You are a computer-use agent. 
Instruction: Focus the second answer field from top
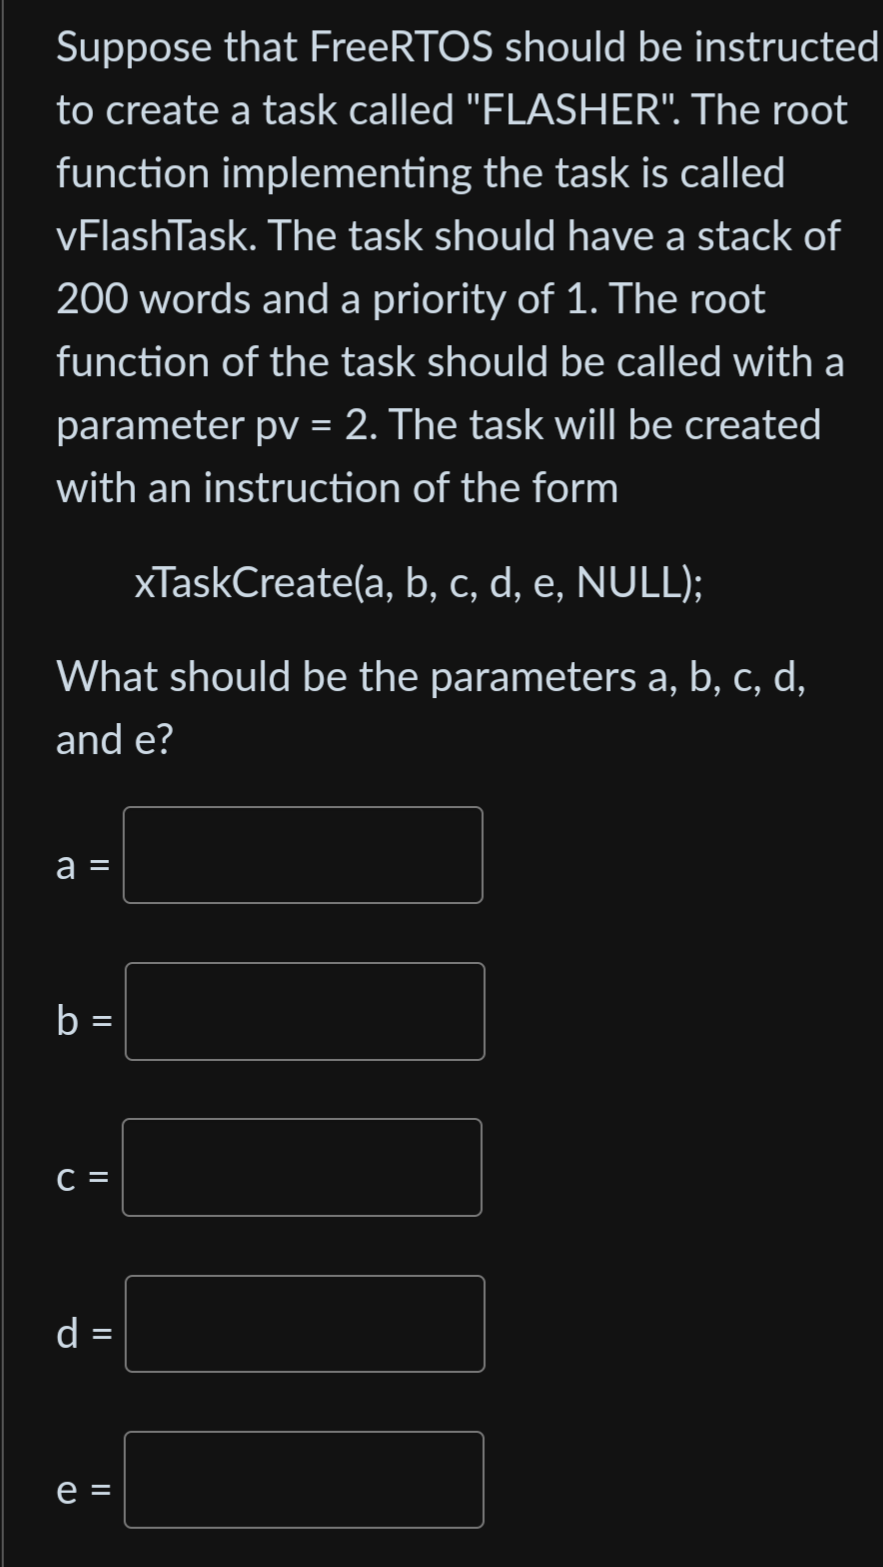(x=304, y=1012)
